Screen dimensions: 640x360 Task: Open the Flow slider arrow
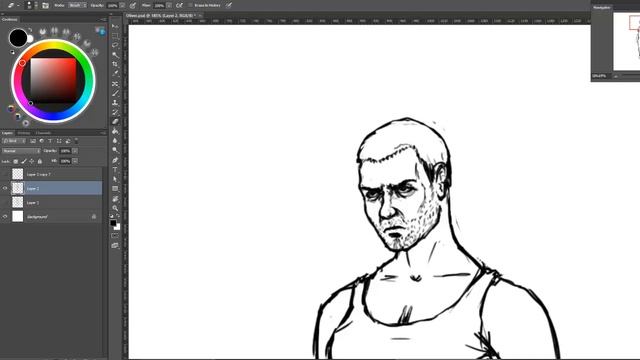(169, 5)
